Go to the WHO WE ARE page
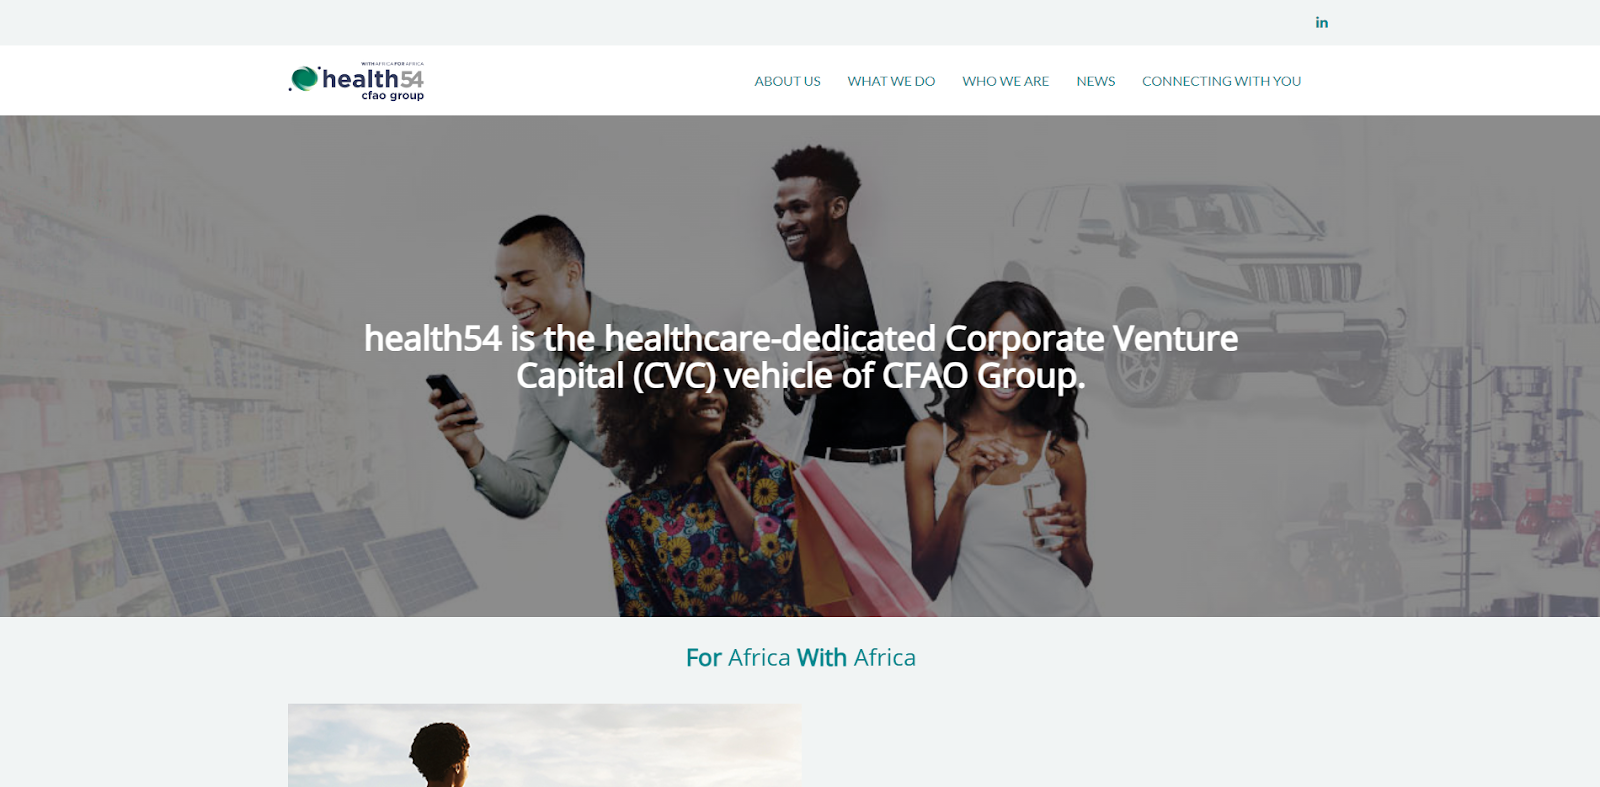 (1005, 81)
